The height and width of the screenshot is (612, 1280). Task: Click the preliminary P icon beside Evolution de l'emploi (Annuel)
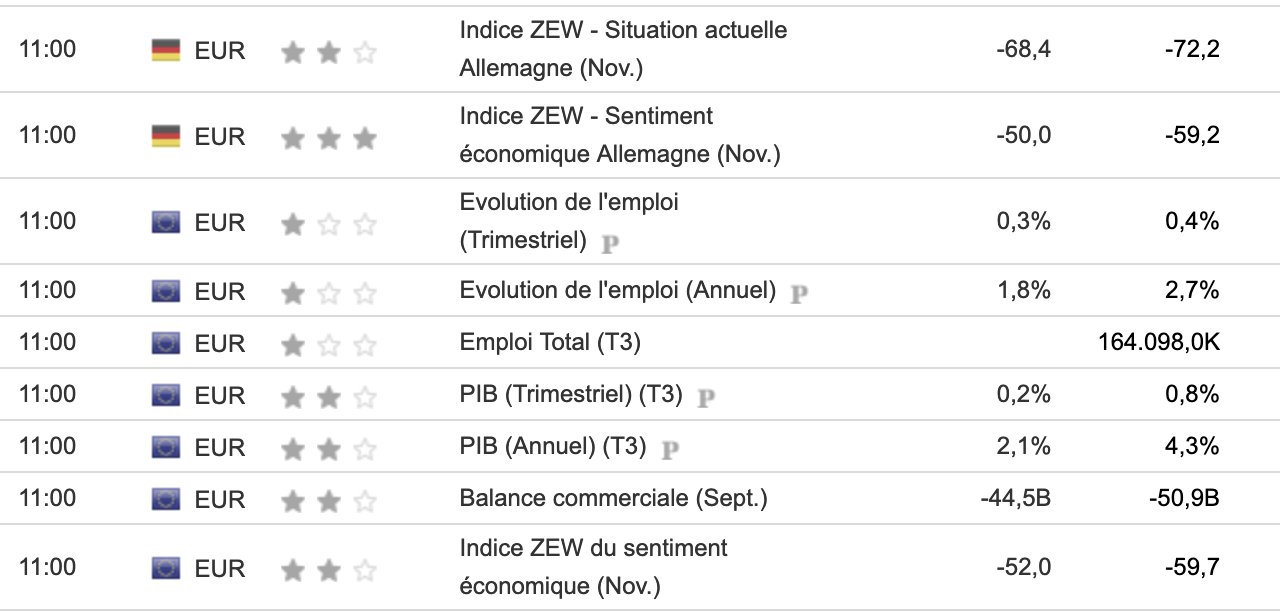pos(799,293)
